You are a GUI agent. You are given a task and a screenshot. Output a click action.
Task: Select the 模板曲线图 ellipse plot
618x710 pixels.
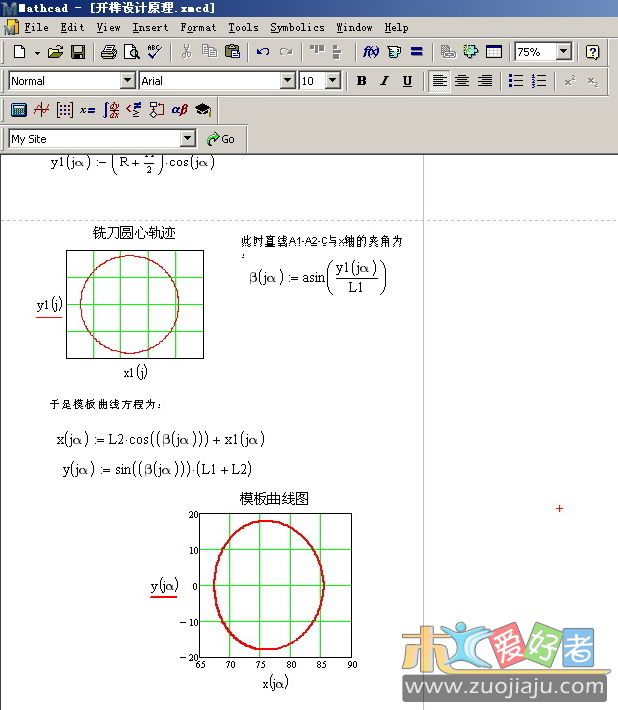pyautogui.click(x=275, y=585)
